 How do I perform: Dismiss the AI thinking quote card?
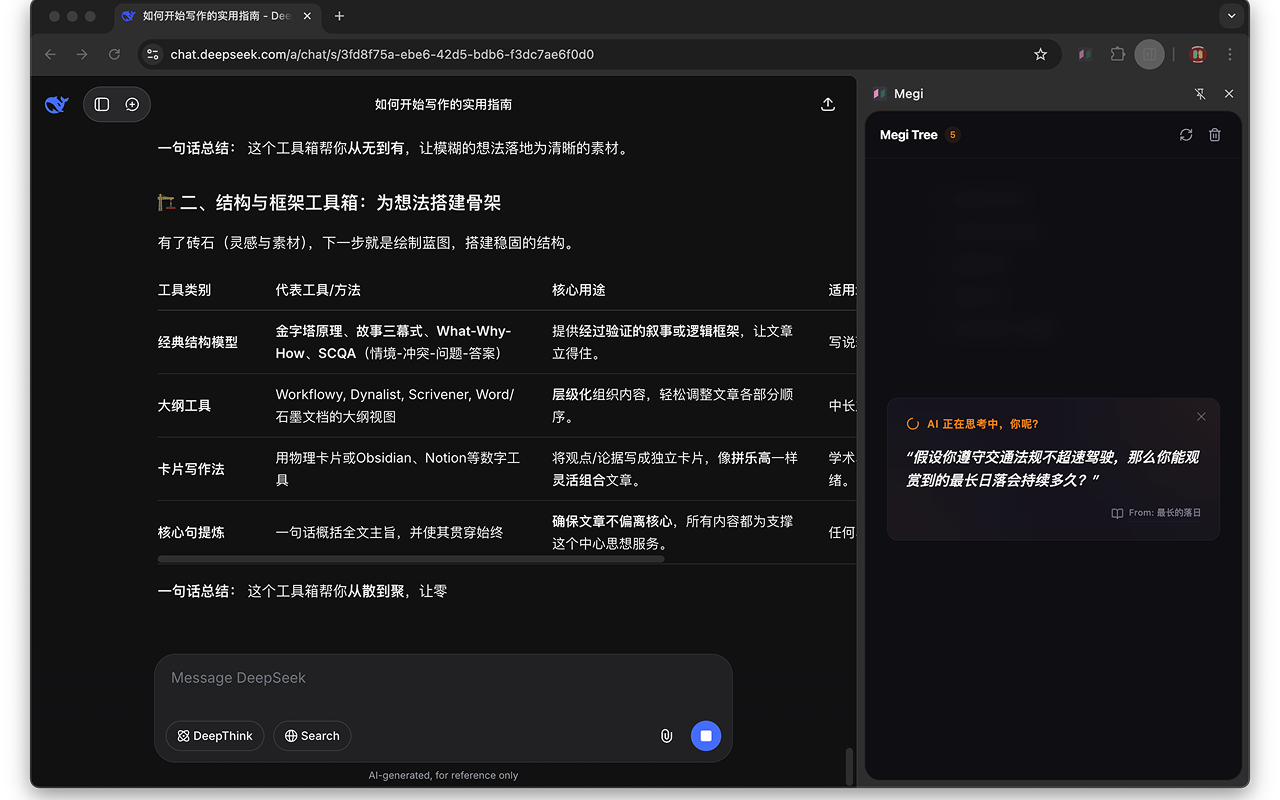pos(1201,417)
